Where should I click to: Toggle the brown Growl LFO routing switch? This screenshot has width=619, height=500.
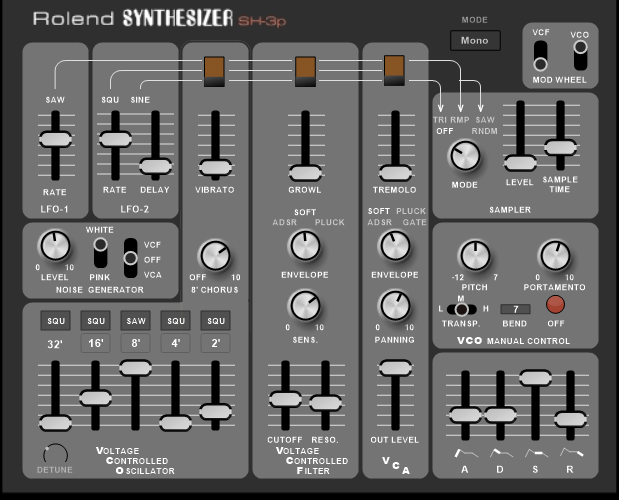tap(306, 71)
